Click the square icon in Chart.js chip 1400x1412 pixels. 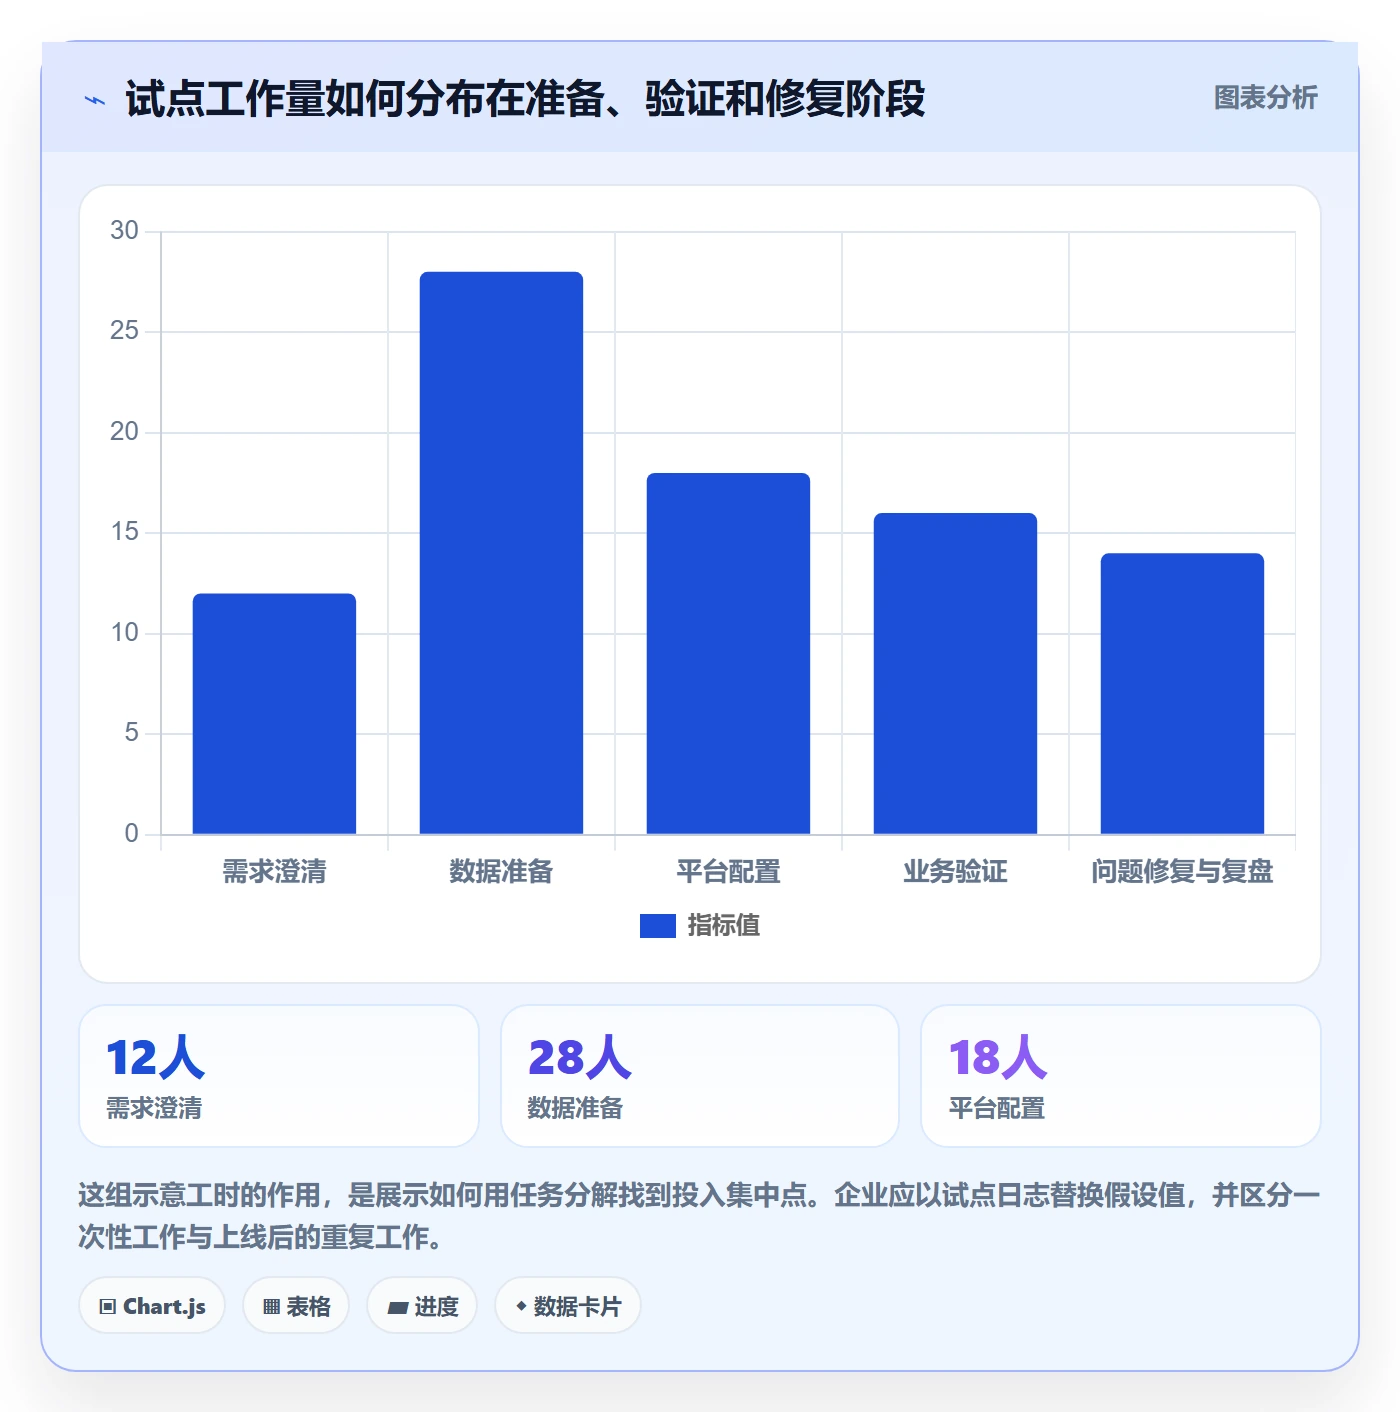(x=108, y=1307)
